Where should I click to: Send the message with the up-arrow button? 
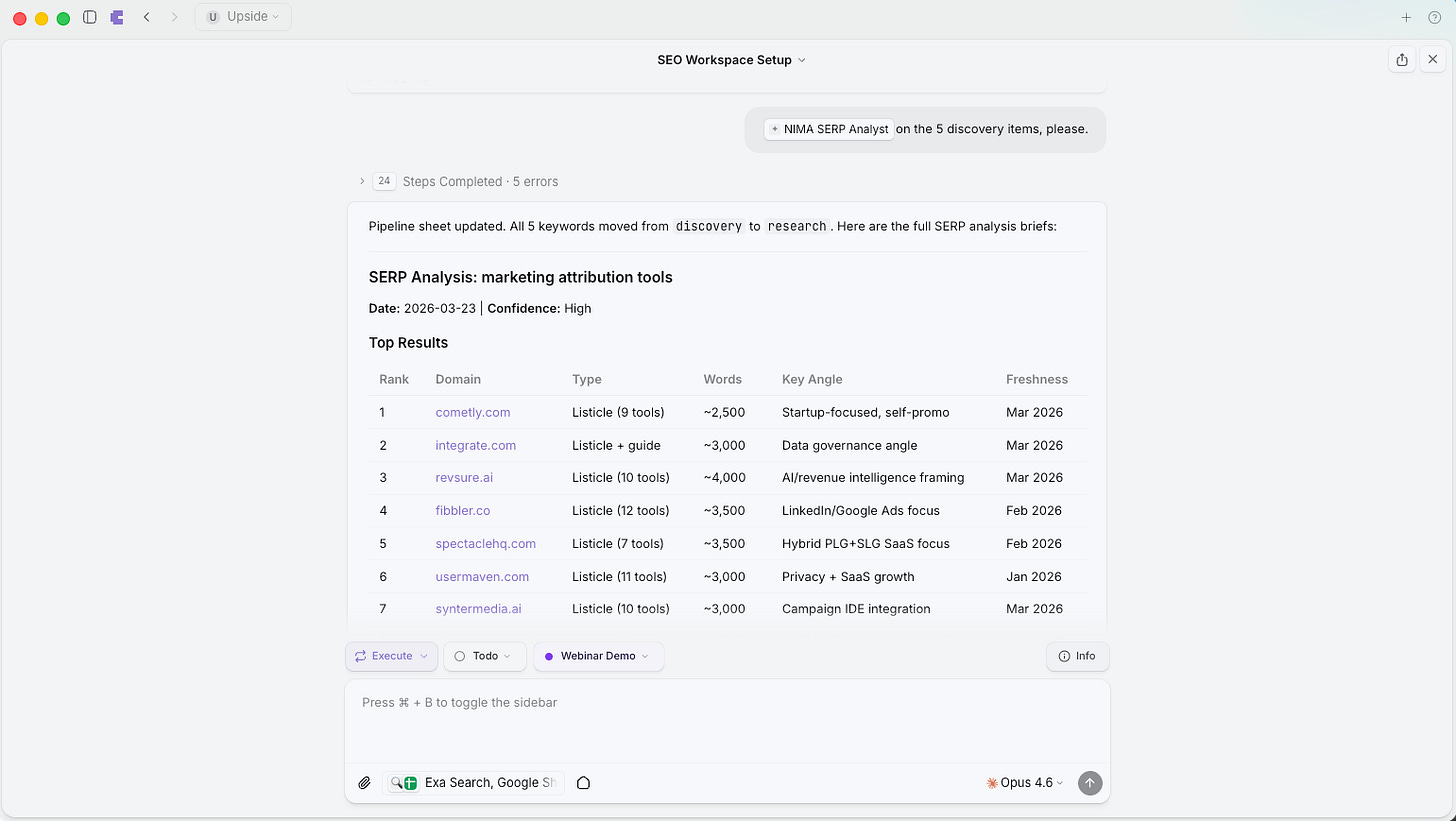(x=1089, y=783)
